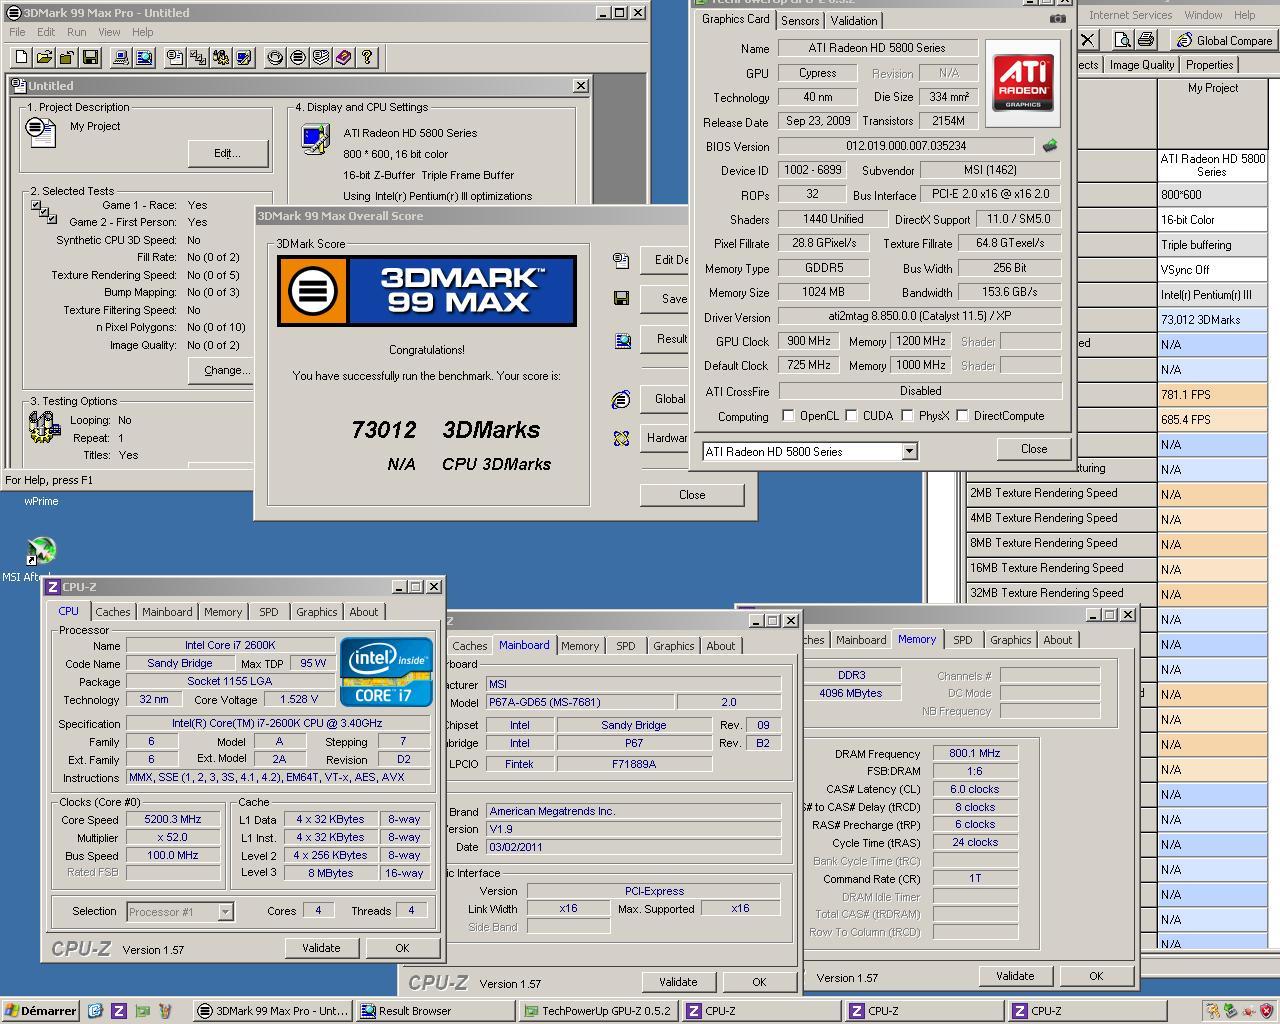Click Global Compare button in Result Browser

point(1225,40)
